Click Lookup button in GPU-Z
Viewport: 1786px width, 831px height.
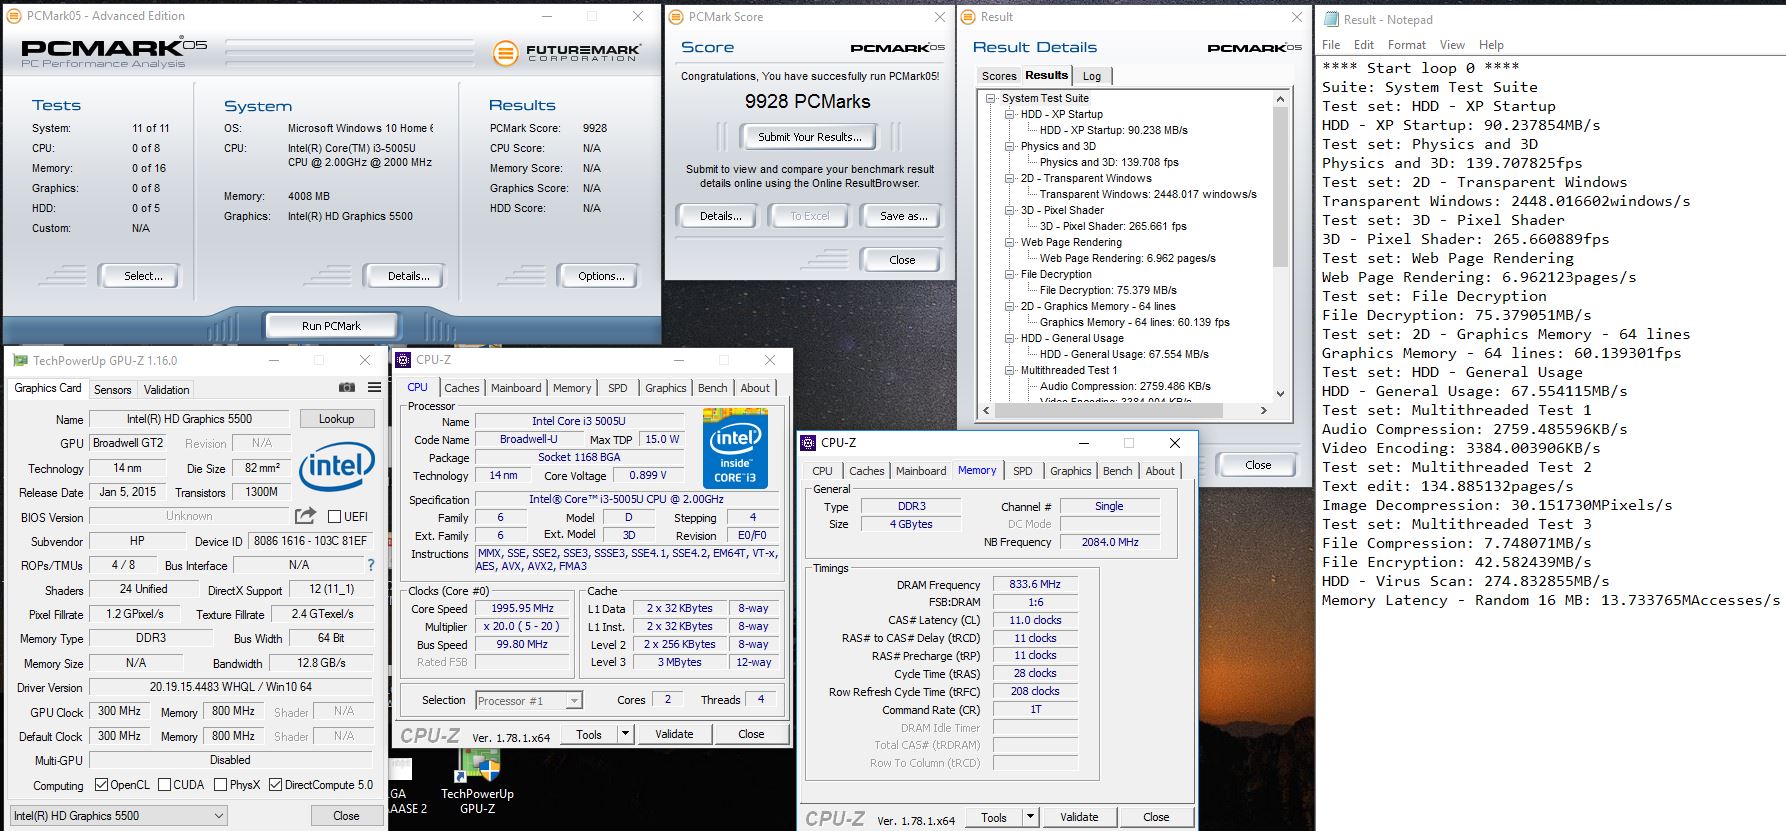pyautogui.click(x=336, y=419)
